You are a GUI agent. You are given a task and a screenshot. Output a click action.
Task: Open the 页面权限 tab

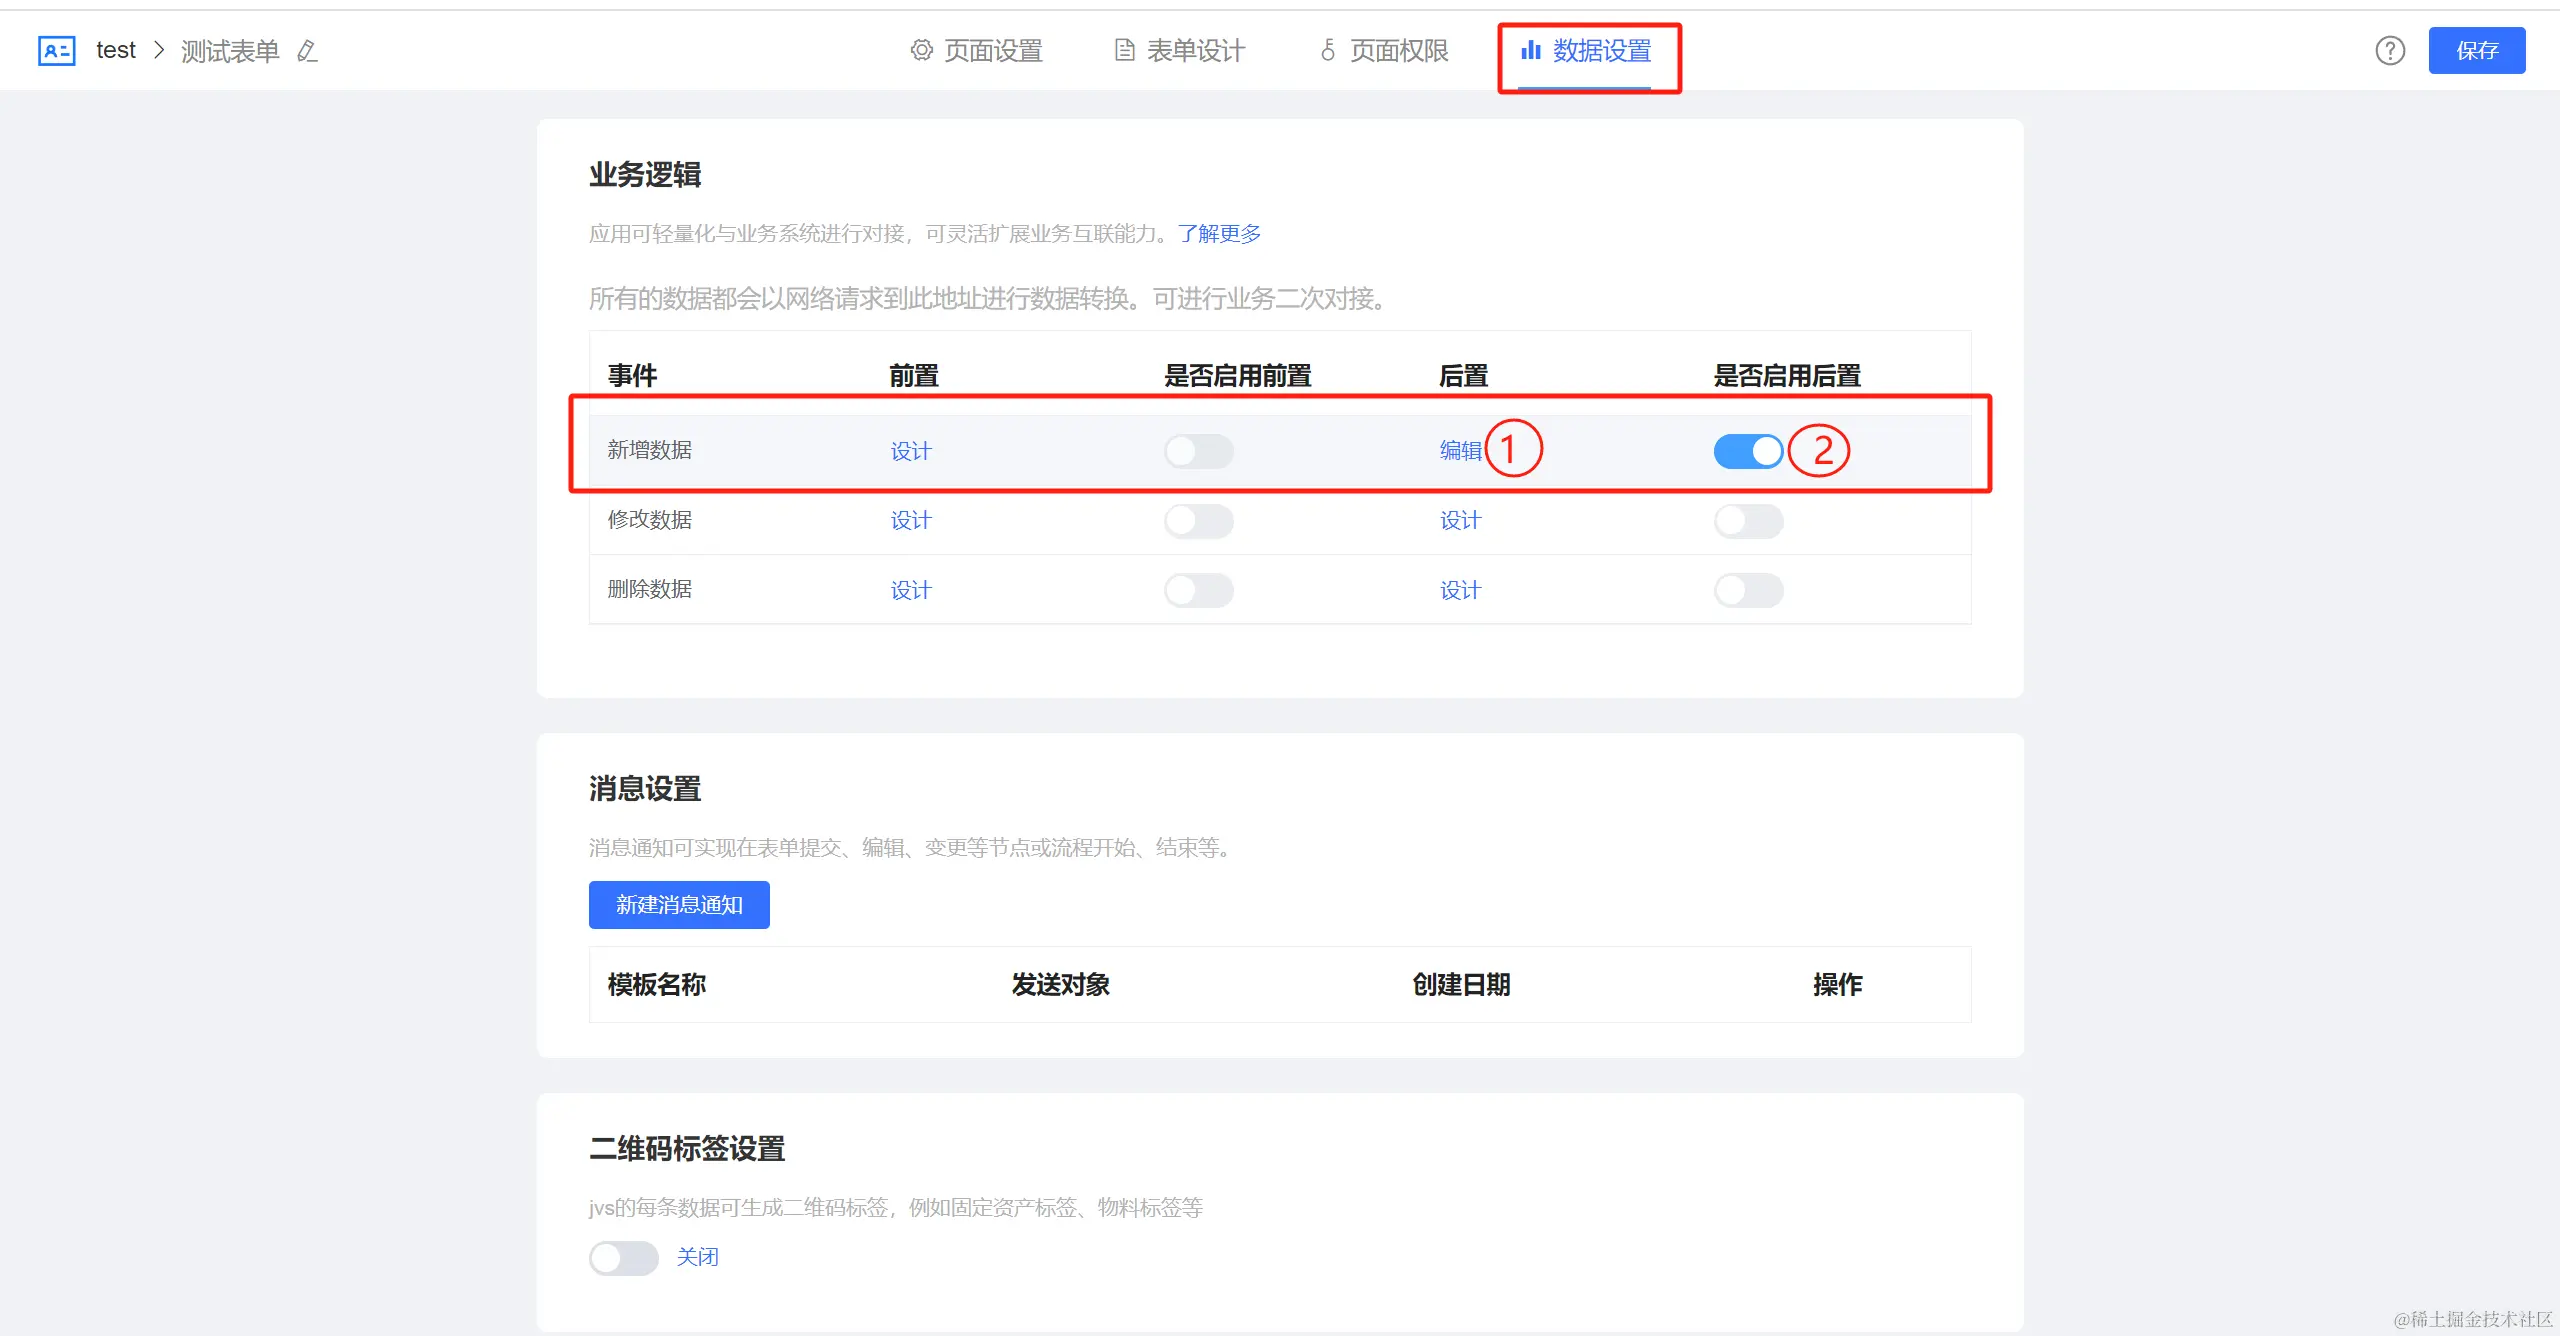(1398, 50)
